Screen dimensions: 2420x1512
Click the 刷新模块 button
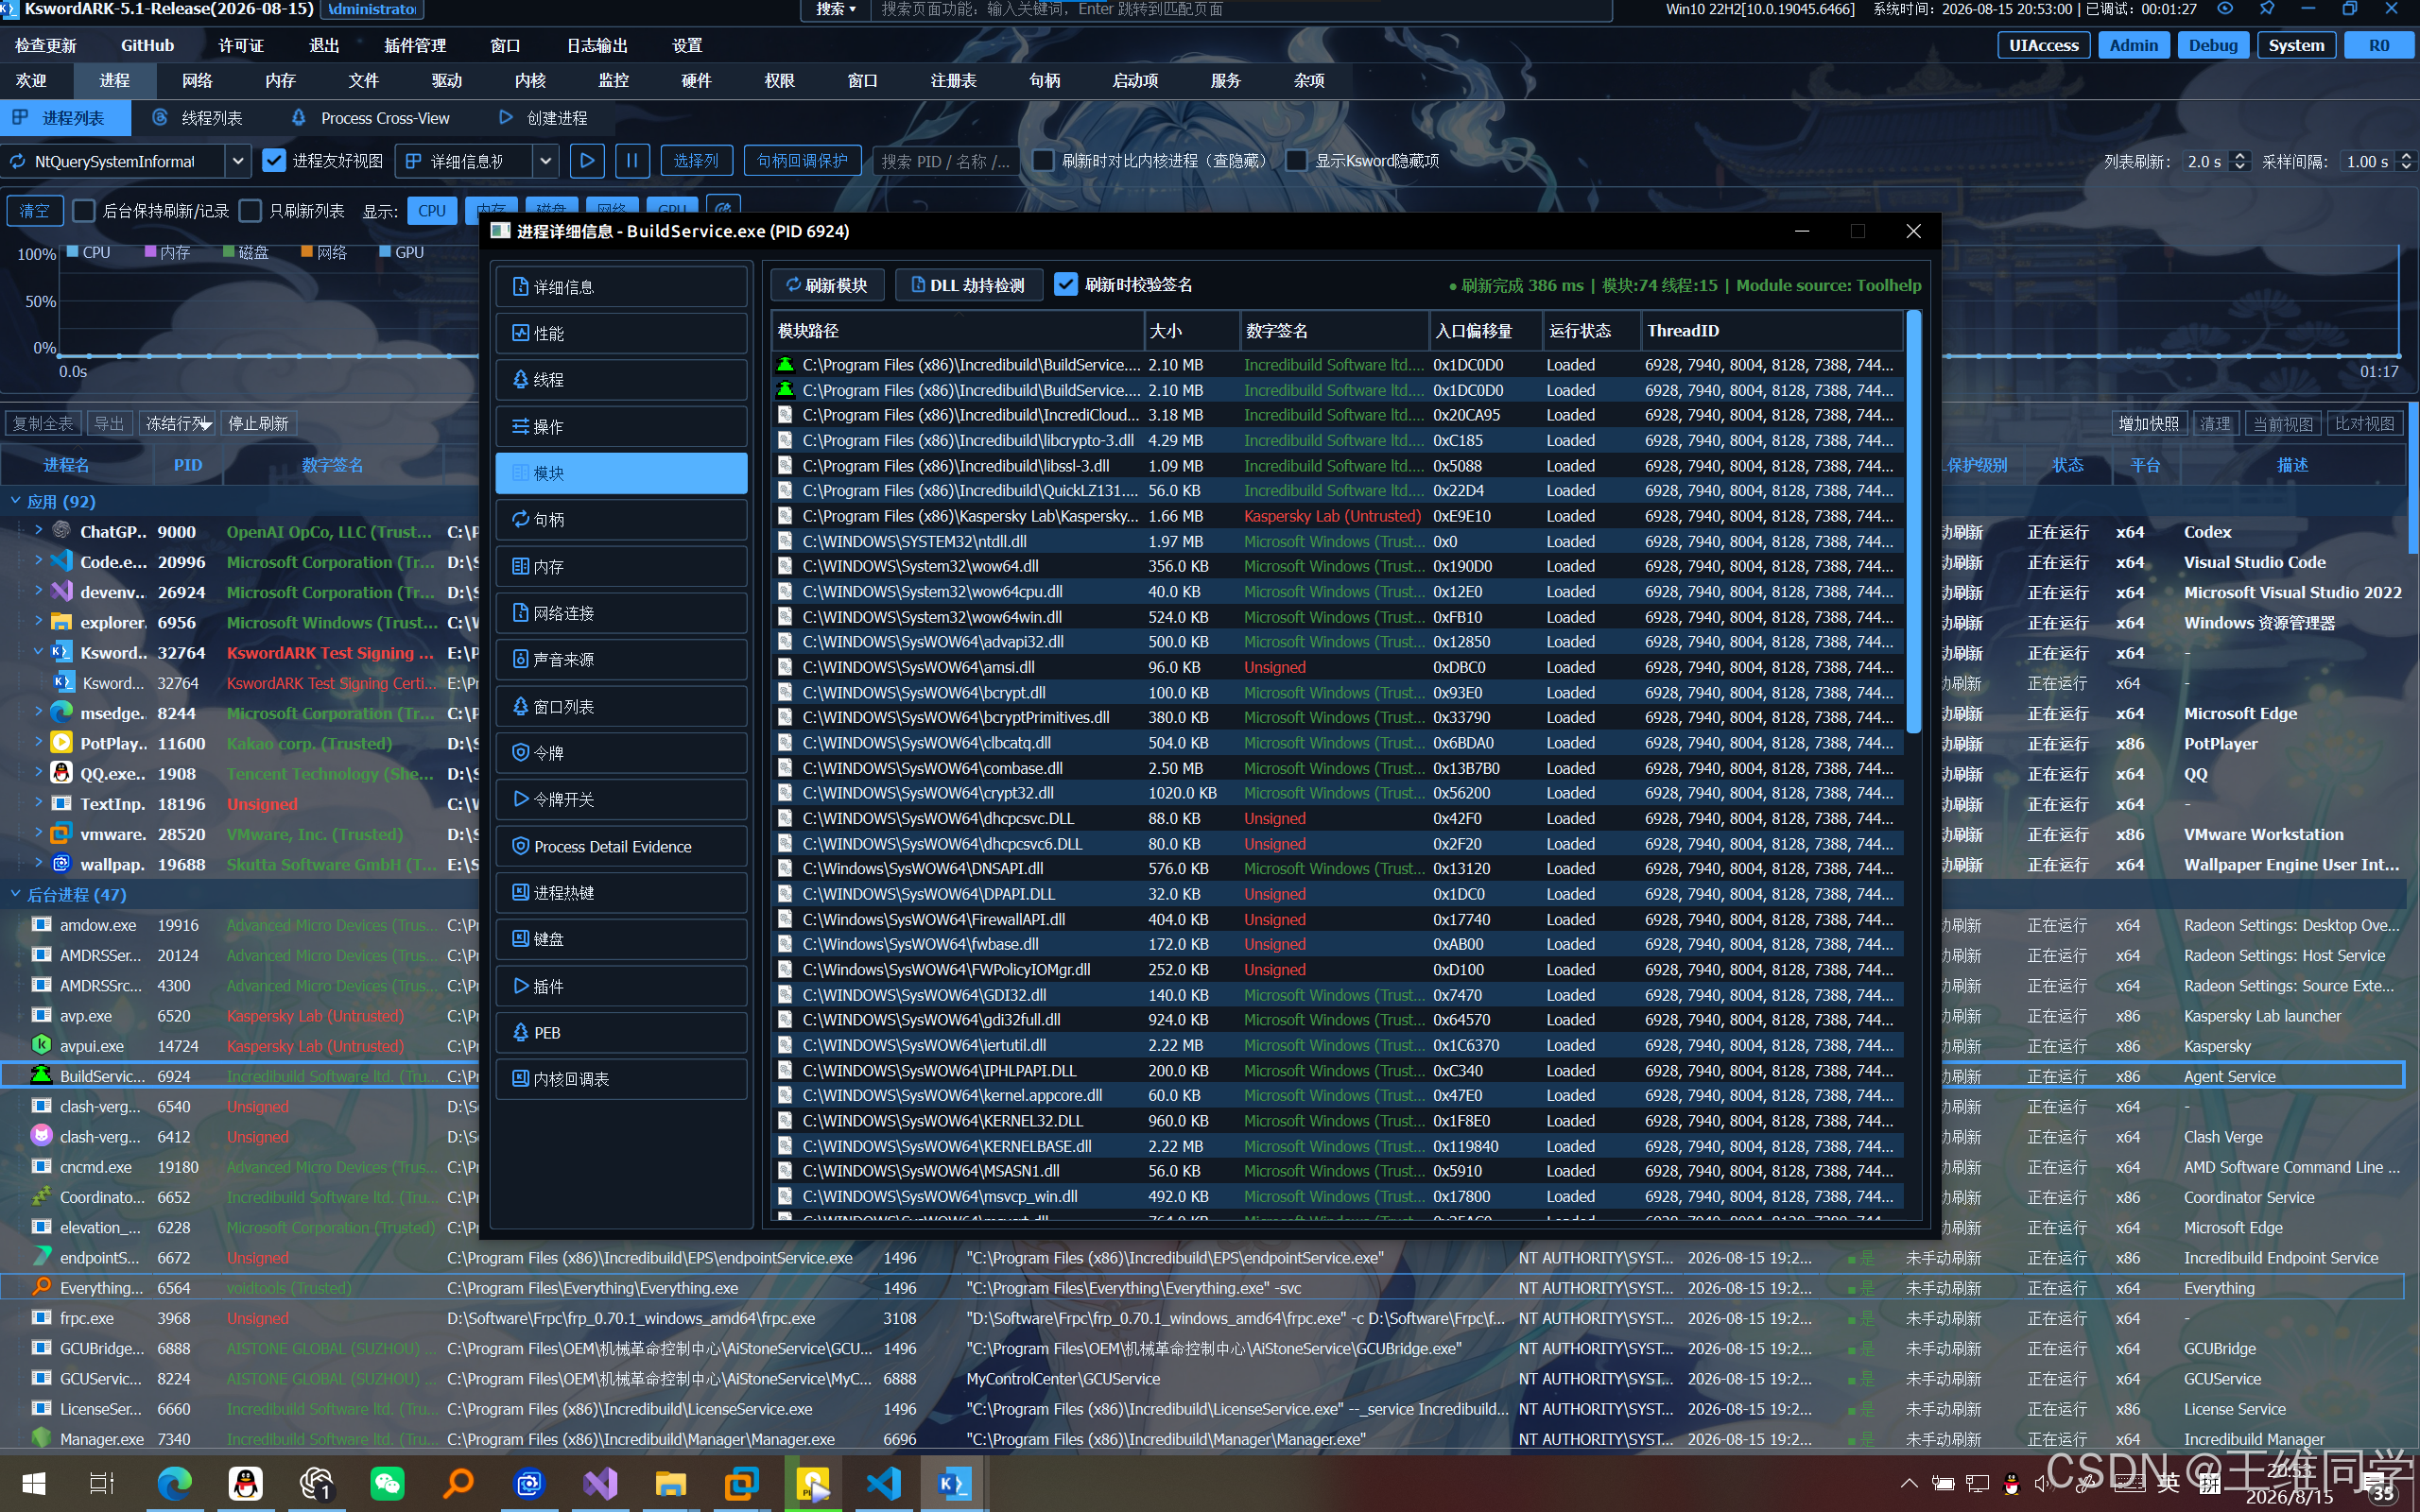[x=827, y=285]
